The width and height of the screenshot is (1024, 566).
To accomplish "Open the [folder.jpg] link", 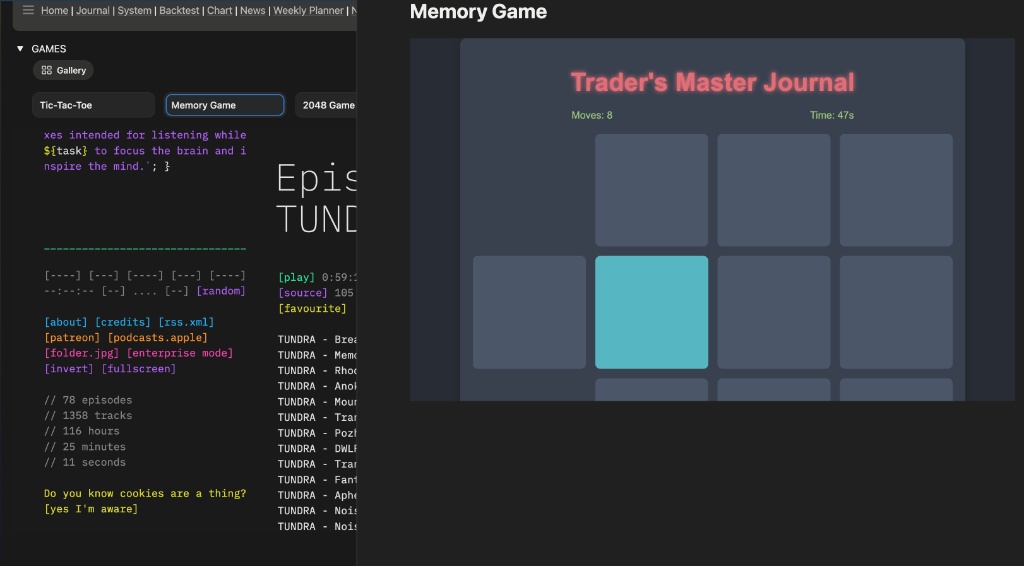I will (x=82, y=353).
